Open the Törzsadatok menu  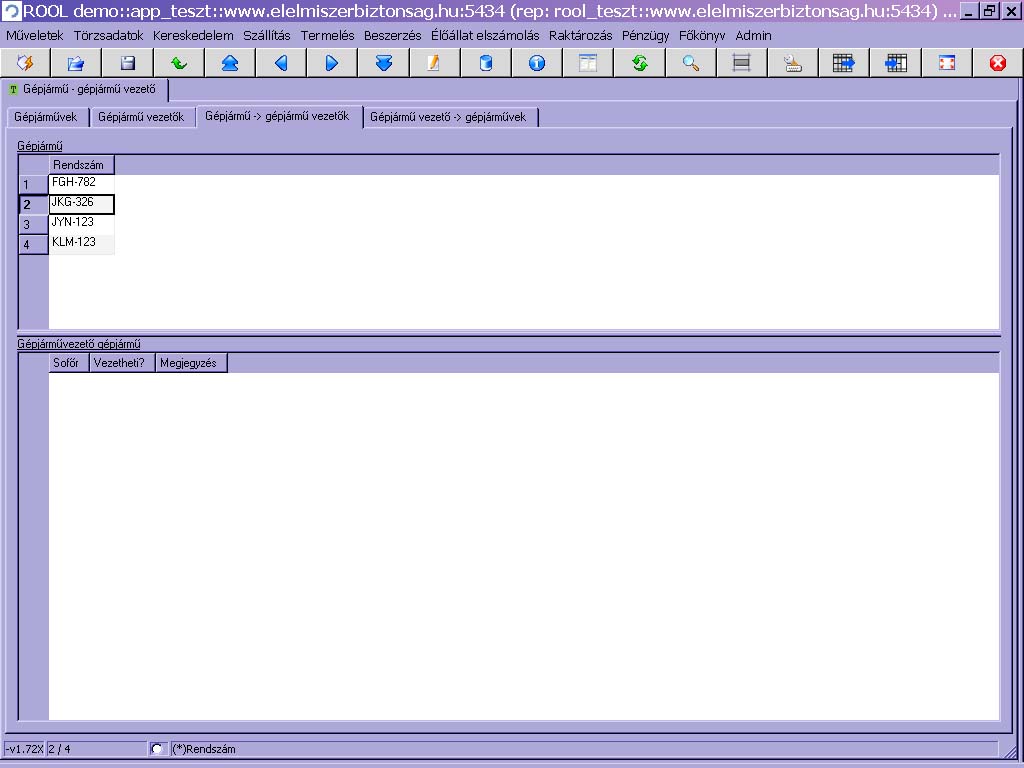(x=108, y=35)
